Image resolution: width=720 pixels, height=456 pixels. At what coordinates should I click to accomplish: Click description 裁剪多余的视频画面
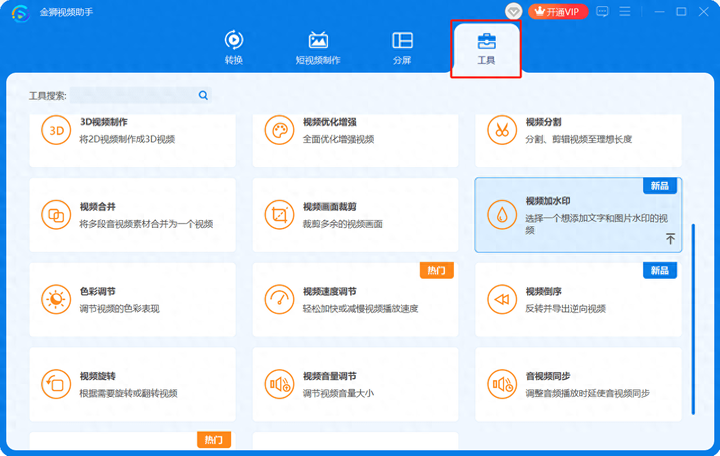click(343, 224)
